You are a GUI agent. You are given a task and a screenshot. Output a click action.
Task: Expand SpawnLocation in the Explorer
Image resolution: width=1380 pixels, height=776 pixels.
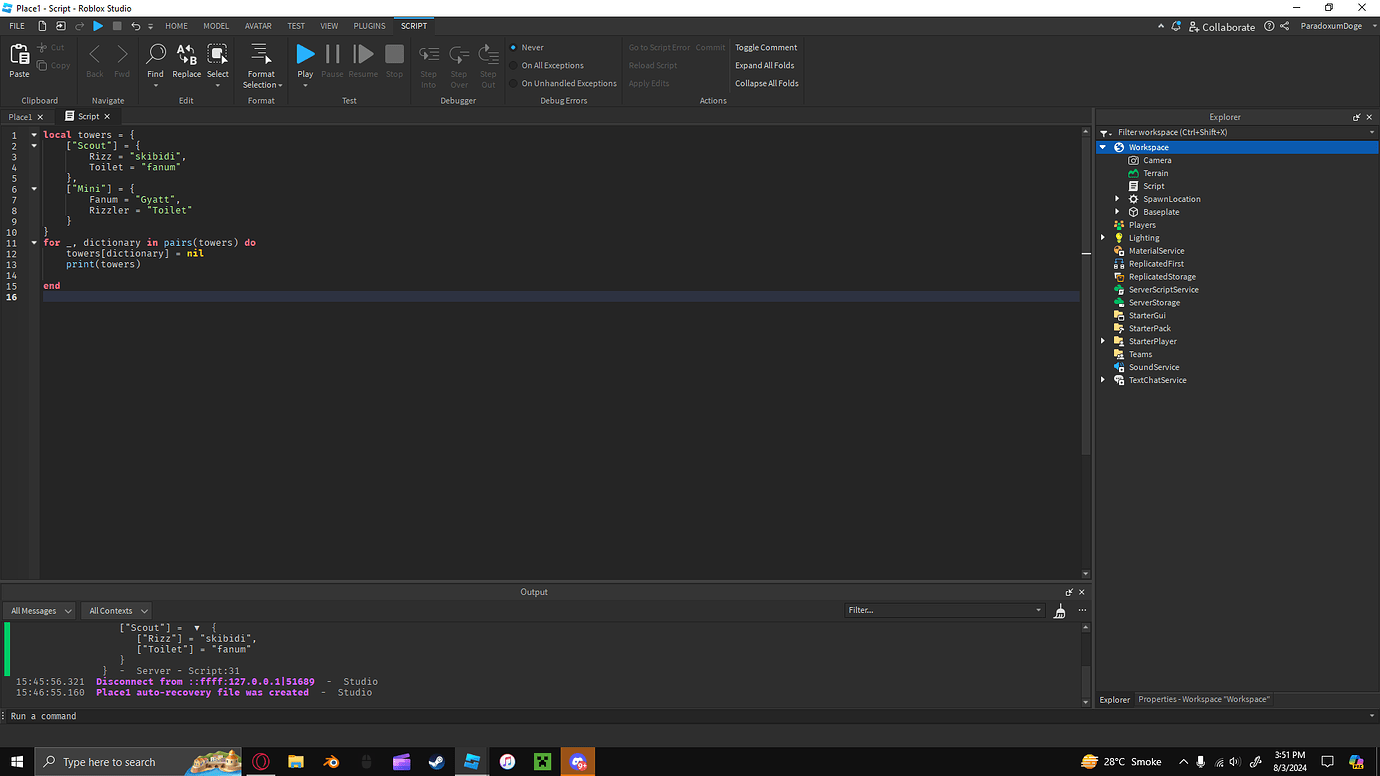(x=1117, y=198)
